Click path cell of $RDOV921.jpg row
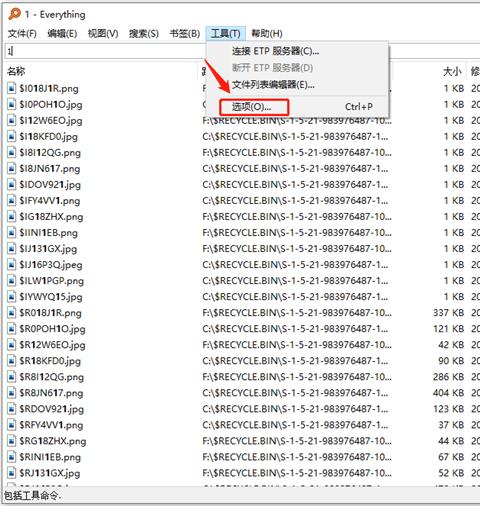This screenshot has height=506, width=480. 295,409
